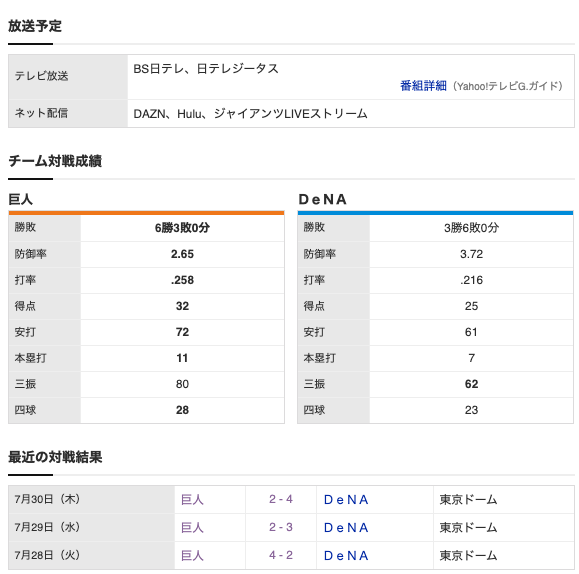Click the テレビ放送 row label
Viewport: 579px width, 574px height.
[x=41, y=76]
